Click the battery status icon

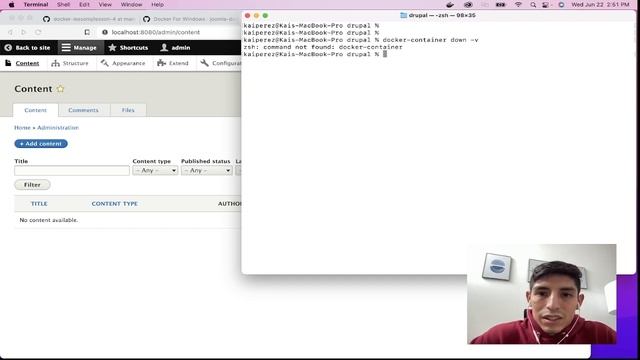click(500, 5)
